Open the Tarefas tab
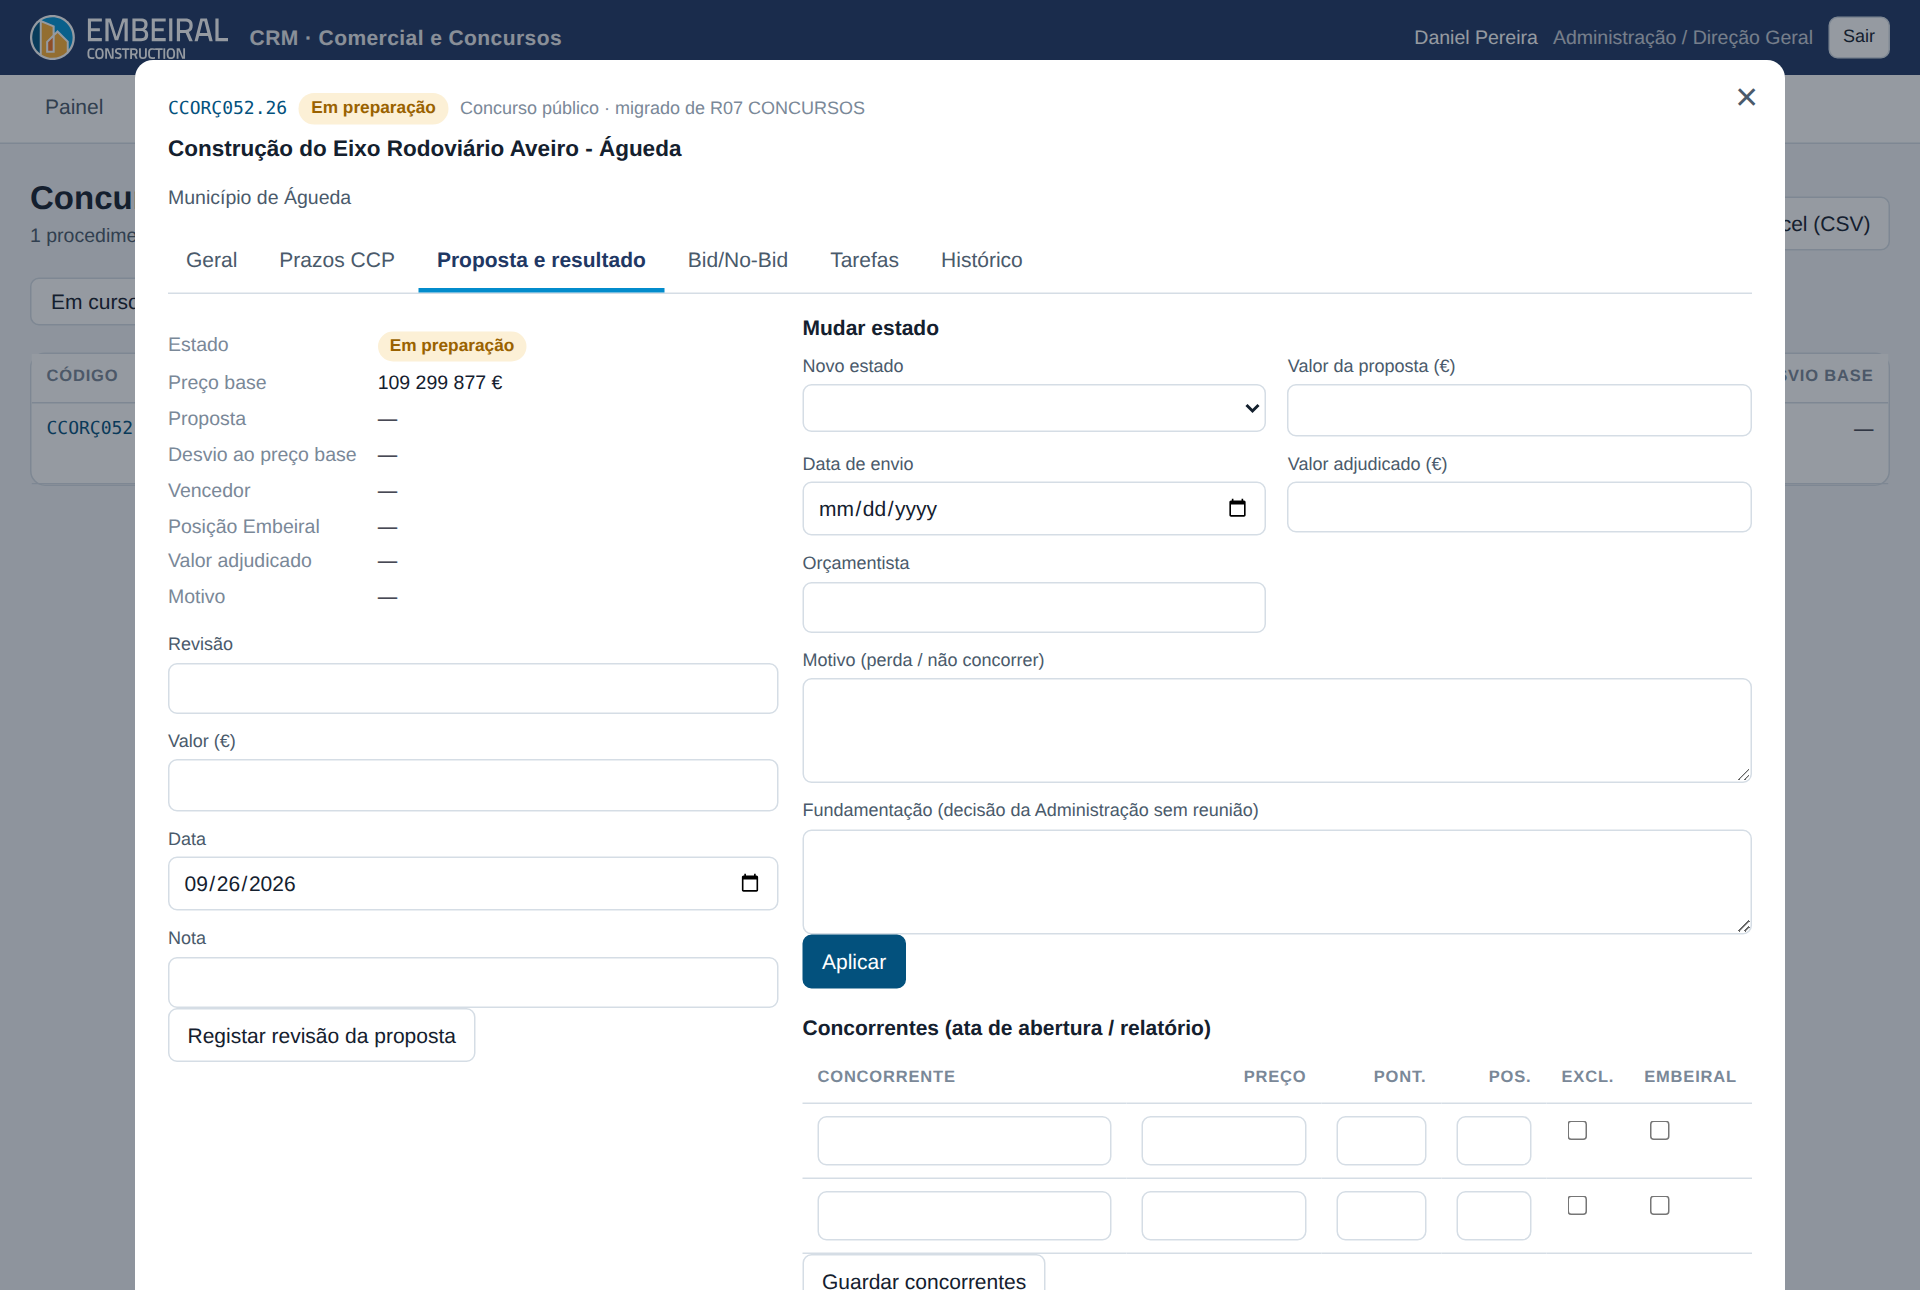 [864, 260]
